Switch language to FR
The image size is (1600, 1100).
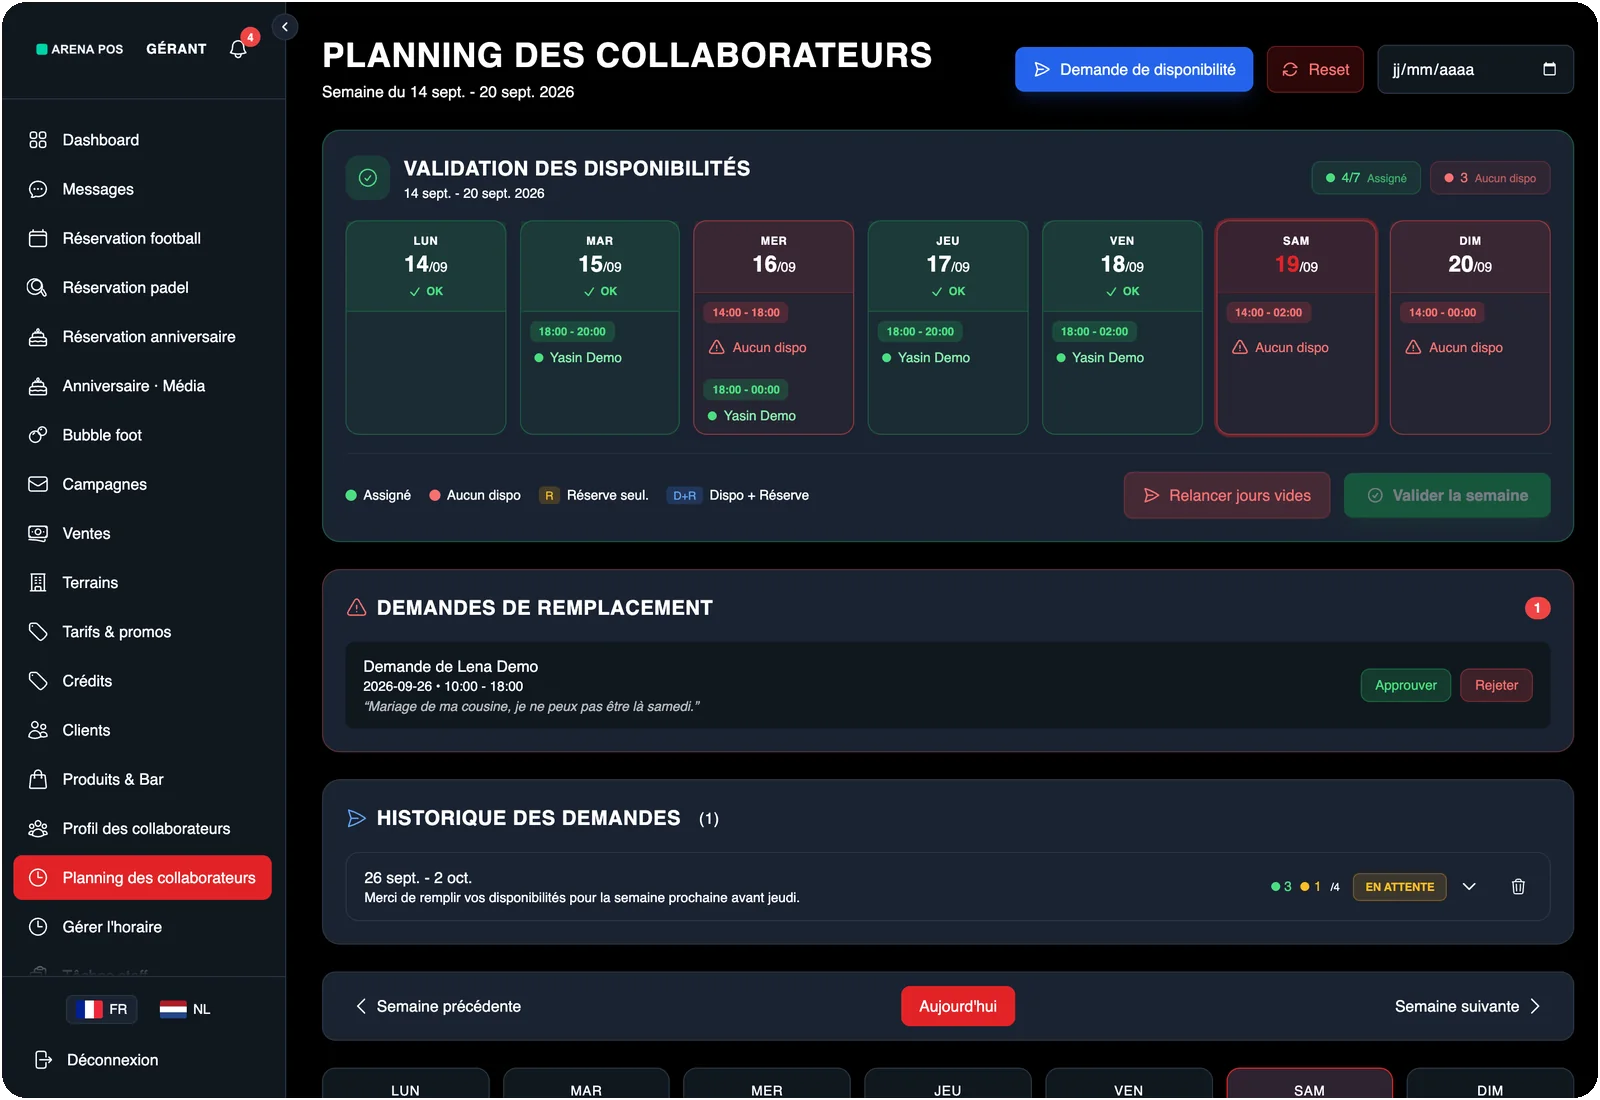(x=102, y=1009)
